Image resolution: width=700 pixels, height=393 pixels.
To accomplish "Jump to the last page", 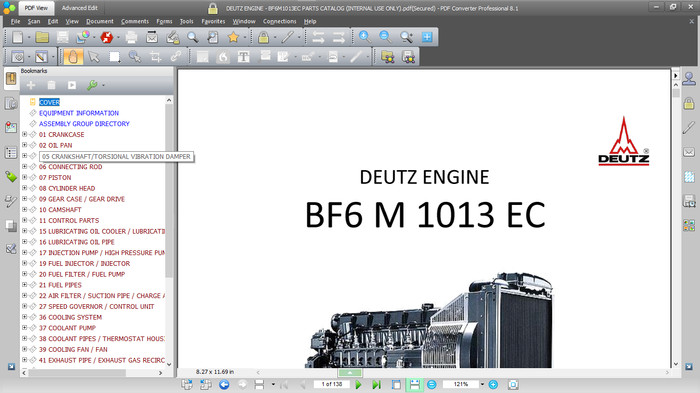I will click(376, 385).
